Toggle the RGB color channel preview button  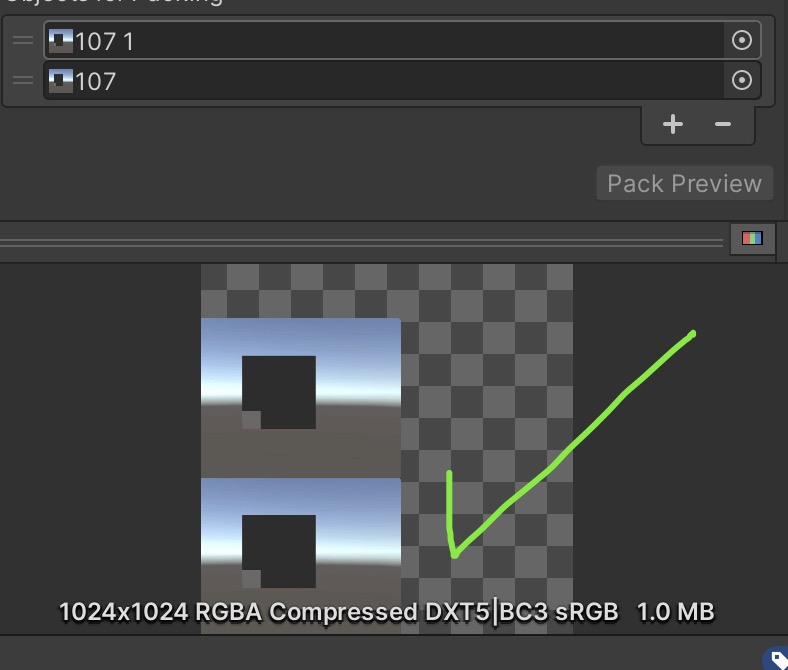coord(752,239)
